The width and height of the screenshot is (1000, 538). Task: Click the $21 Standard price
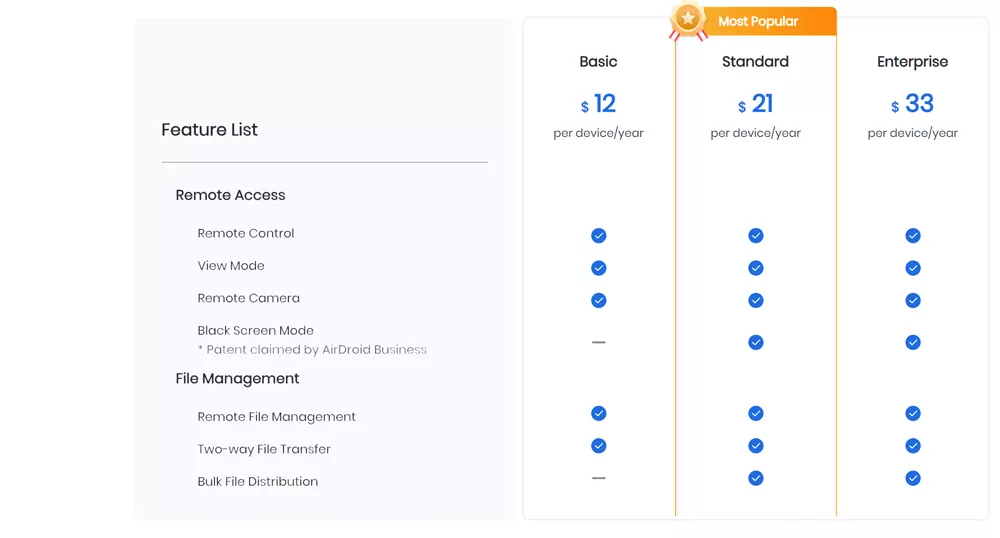click(x=755, y=104)
